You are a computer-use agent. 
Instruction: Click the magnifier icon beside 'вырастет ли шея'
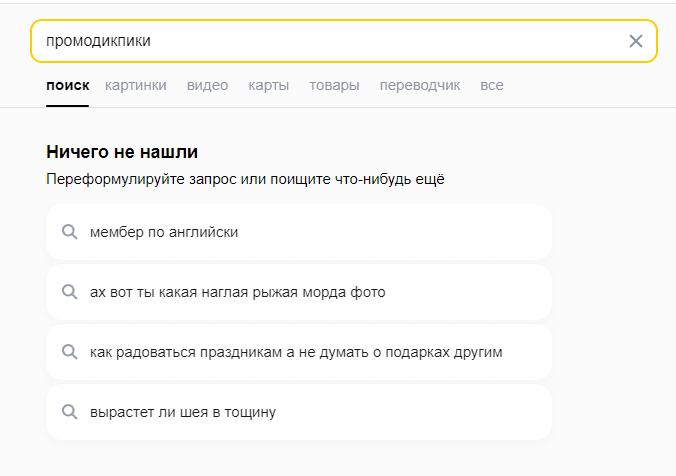click(x=70, y=412)
